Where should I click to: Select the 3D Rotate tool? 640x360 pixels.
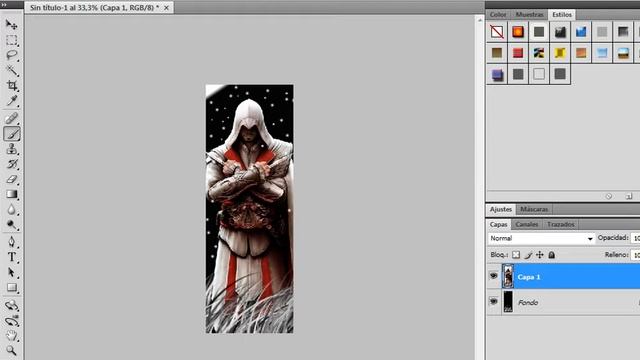[11, 305]
